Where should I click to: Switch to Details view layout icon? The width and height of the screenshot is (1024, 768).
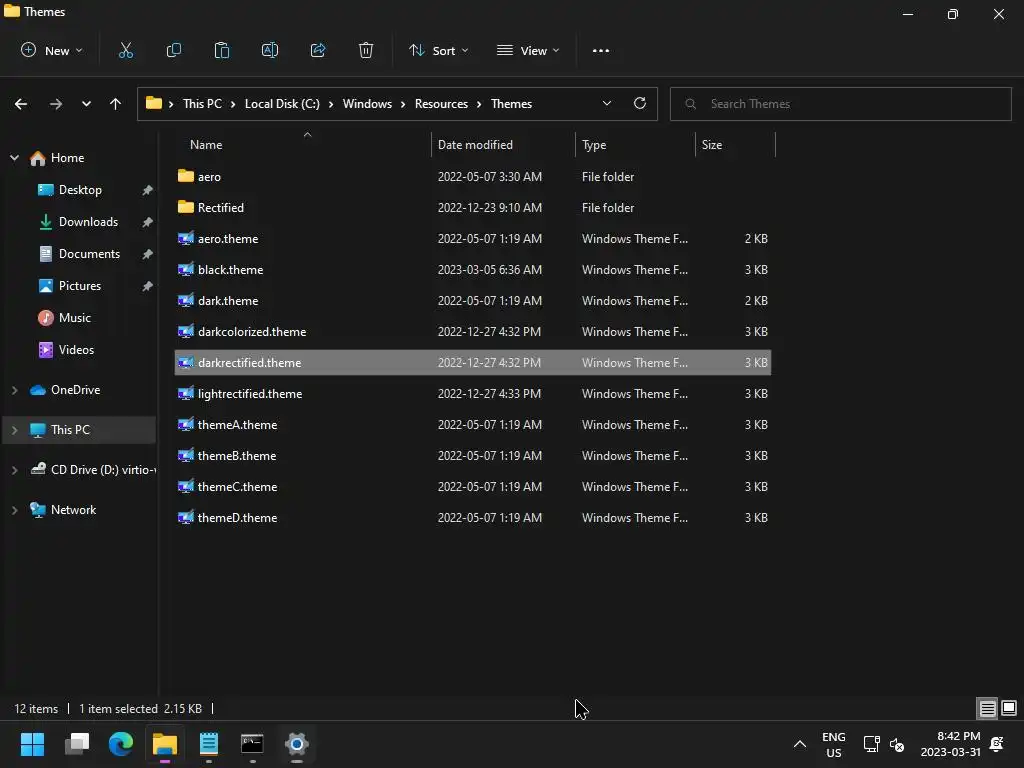coord(987,708)
